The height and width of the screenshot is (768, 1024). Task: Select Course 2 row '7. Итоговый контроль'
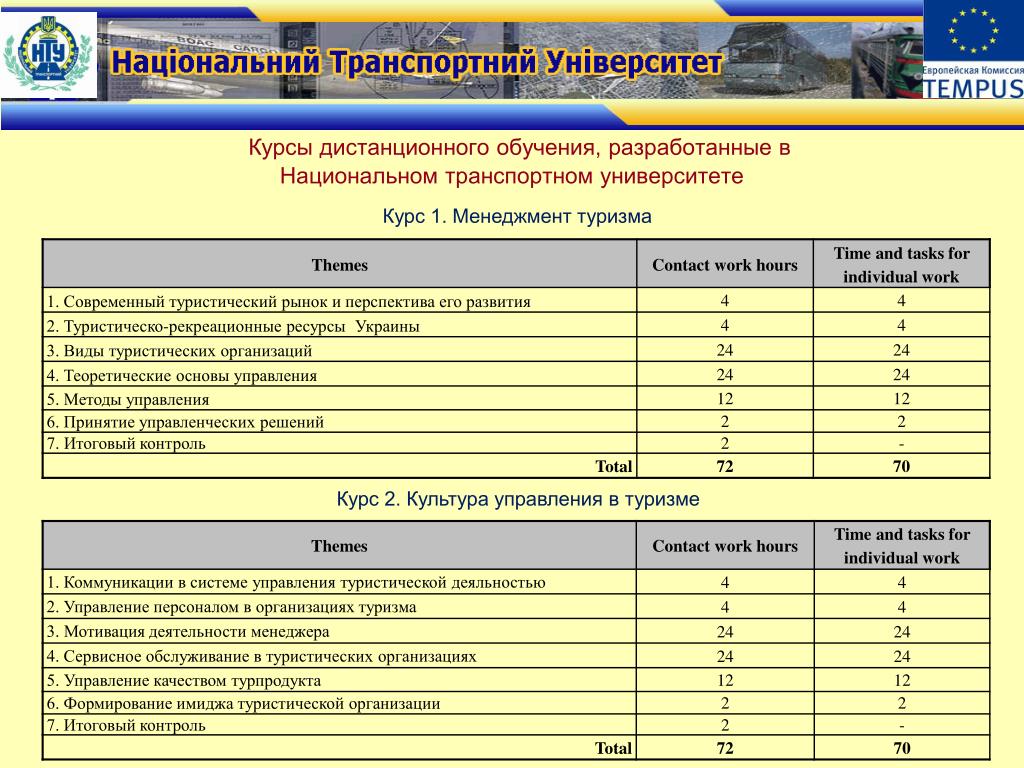pyautogui.click(x=516, y=725)
